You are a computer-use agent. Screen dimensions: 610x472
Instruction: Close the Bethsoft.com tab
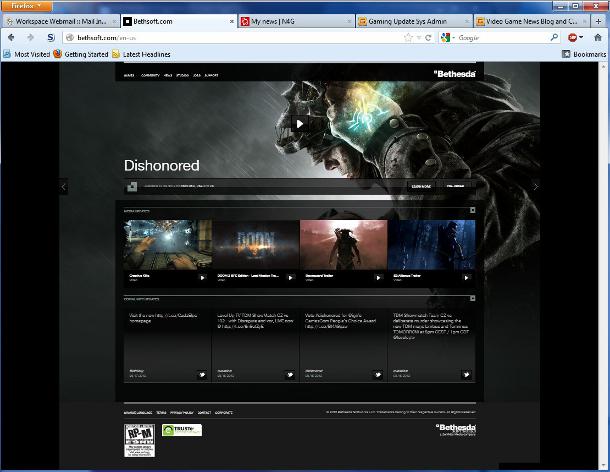coord(232,21)
